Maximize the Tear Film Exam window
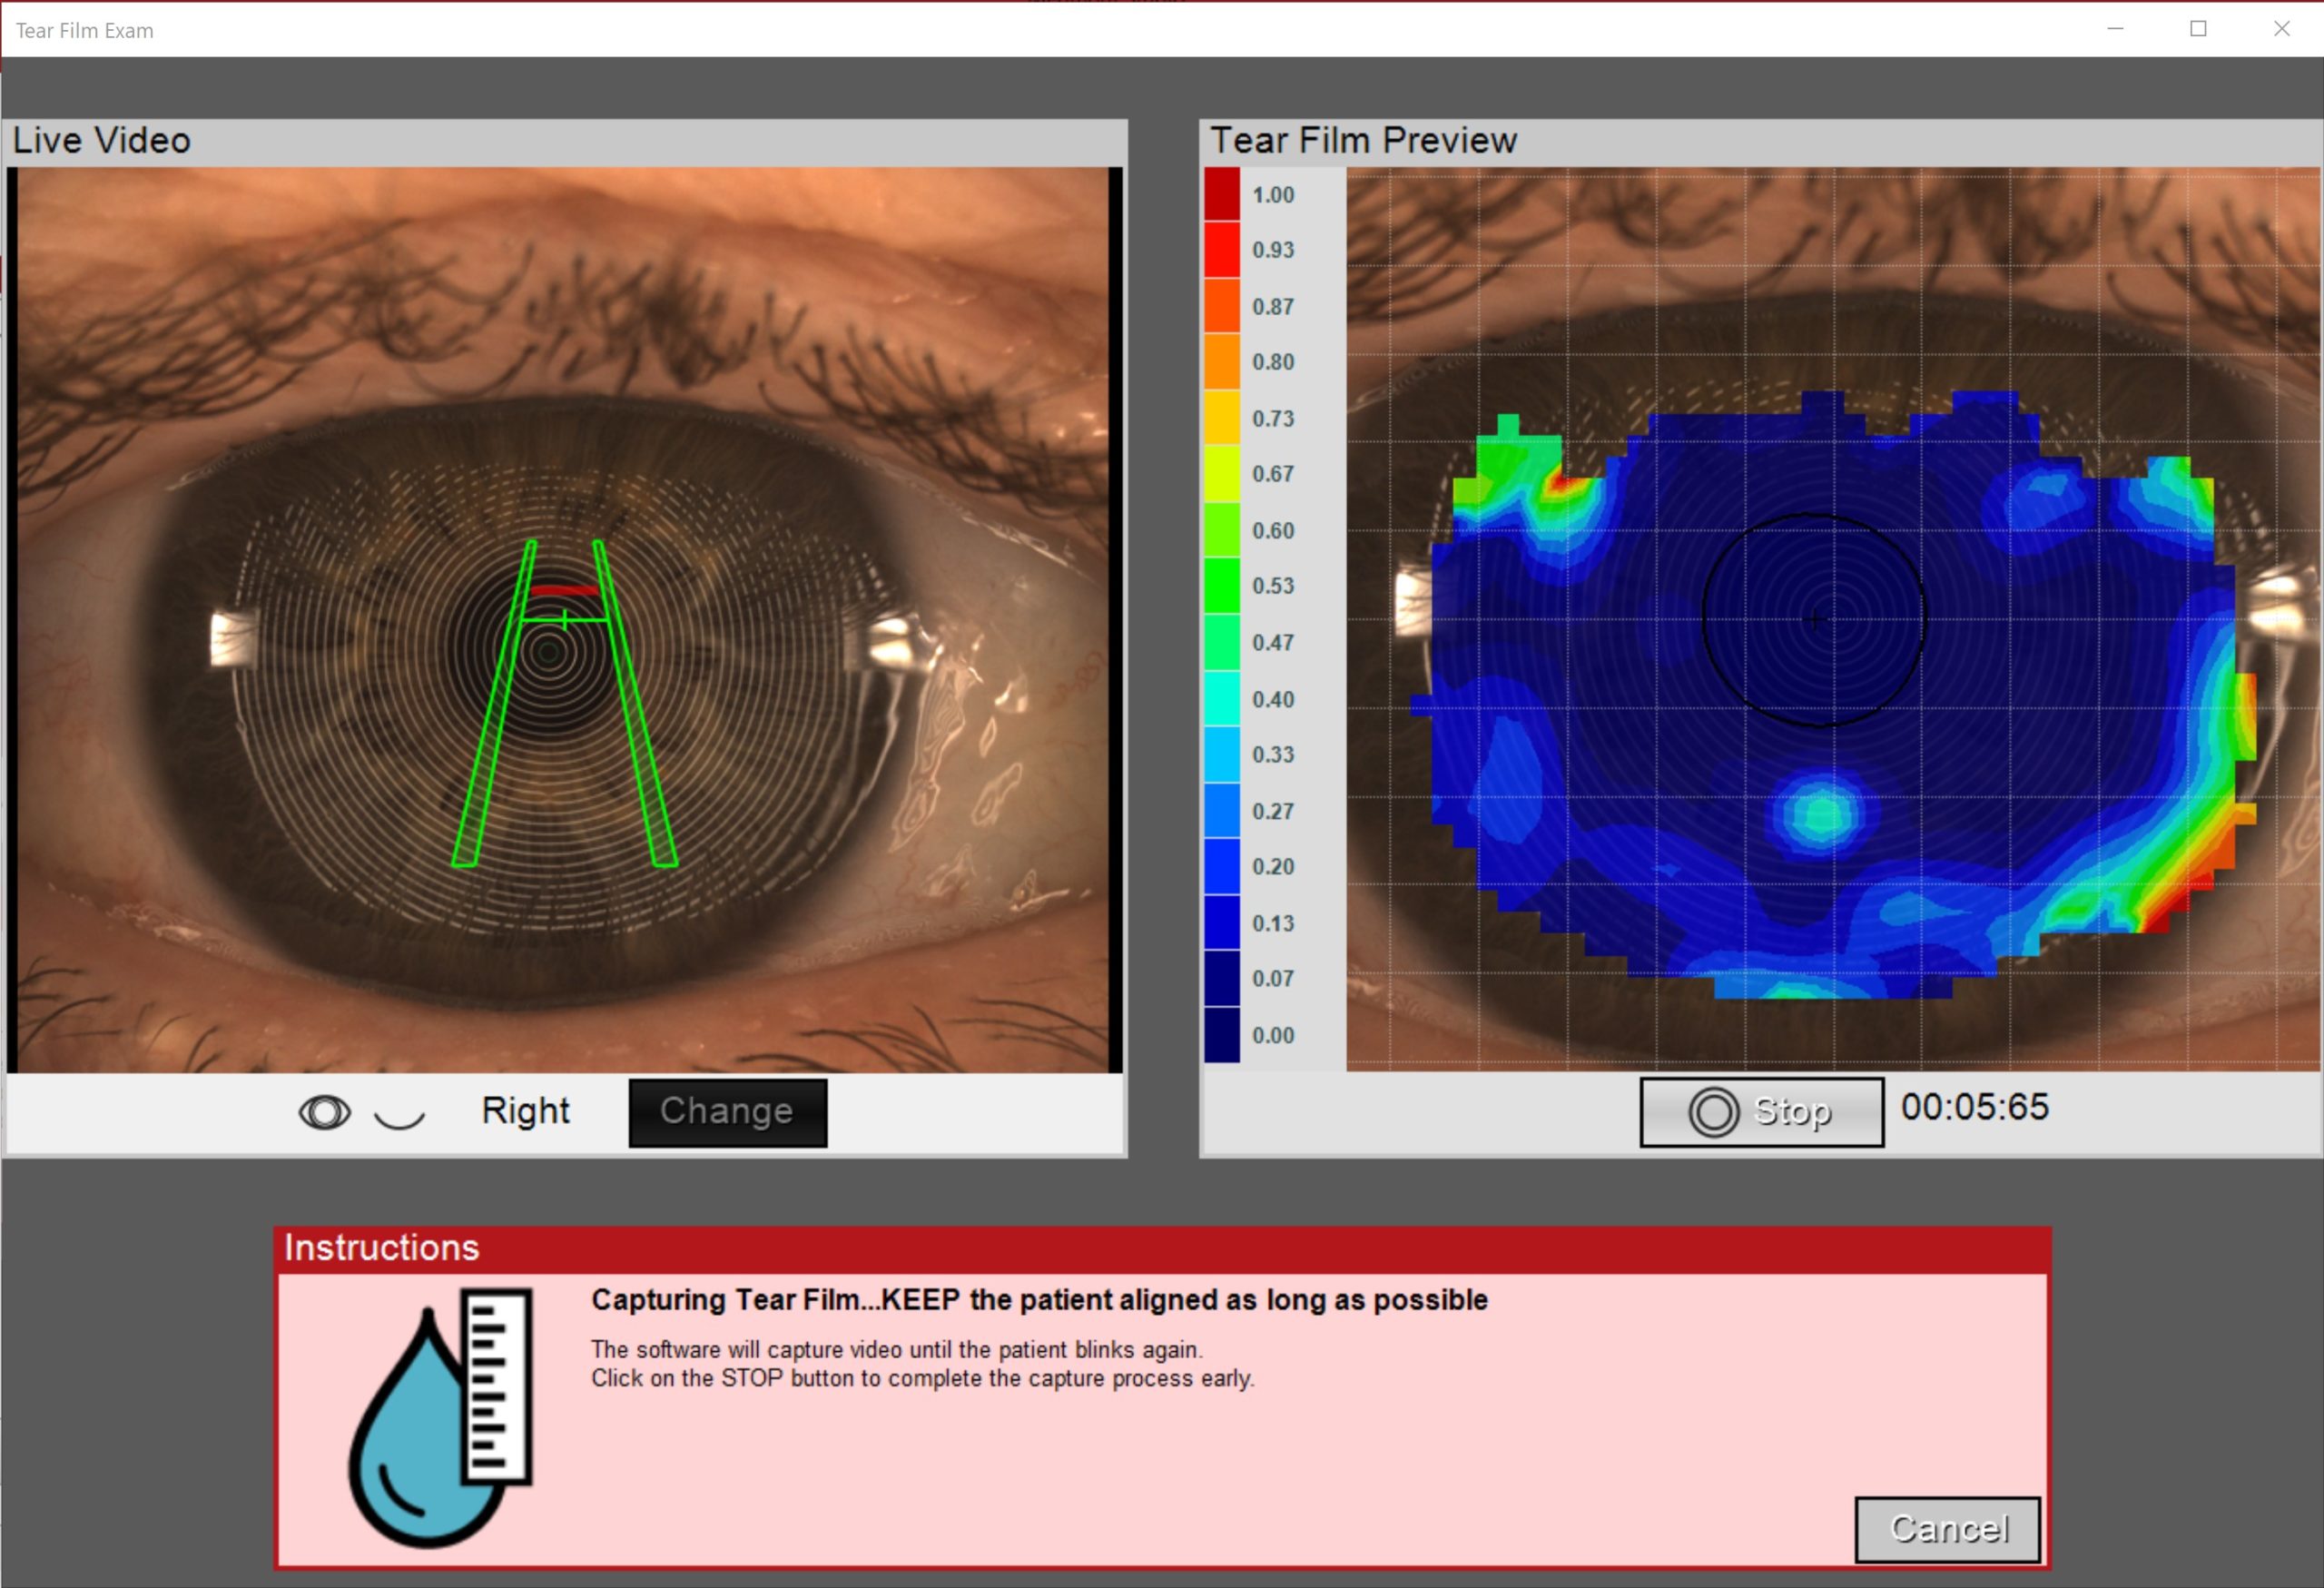This screenshot has height=1588, width=2324. [2197, 29]
